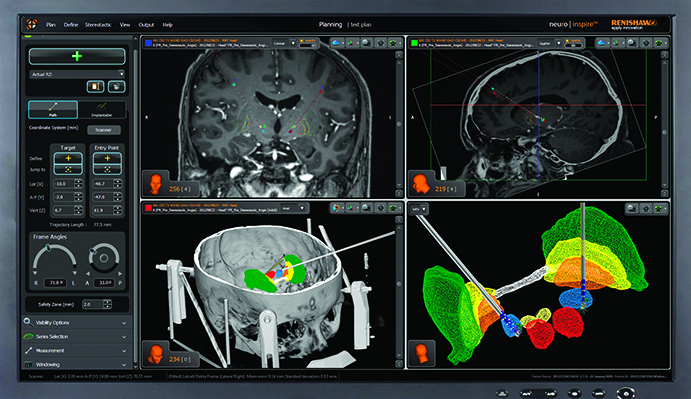691x399 pixels.
Task: Select the zoom magnifier in sagittal view toolbar
Action: point(632,43)
